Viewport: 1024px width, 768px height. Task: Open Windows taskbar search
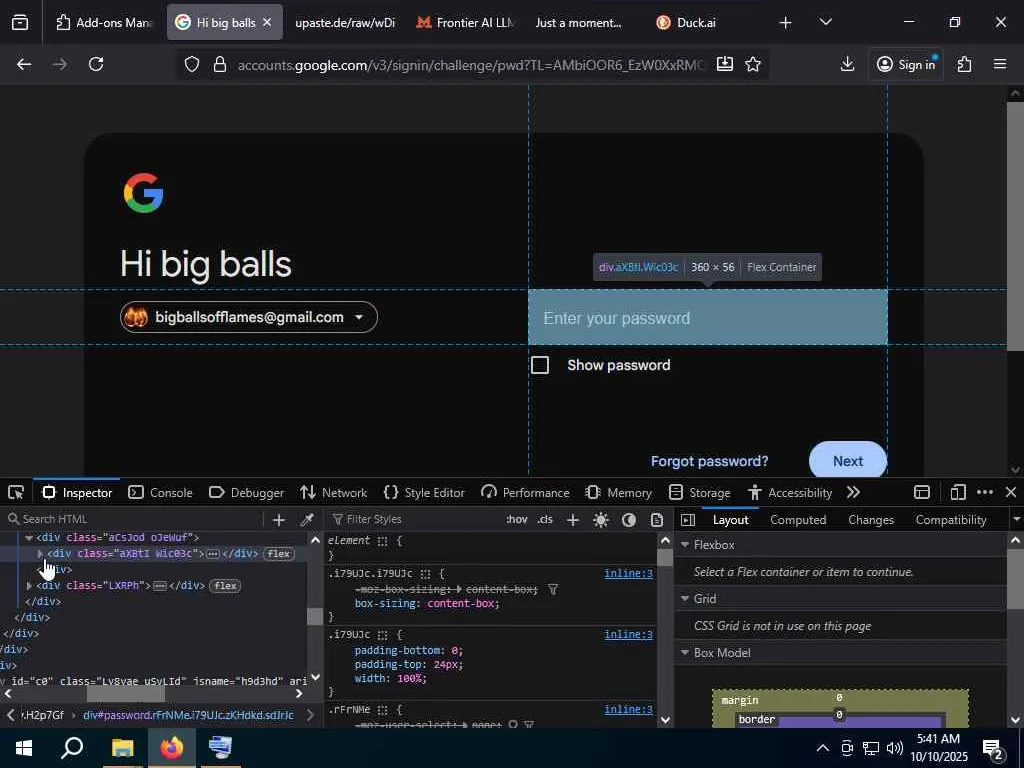pyautogui.click(x=72, y=748)
